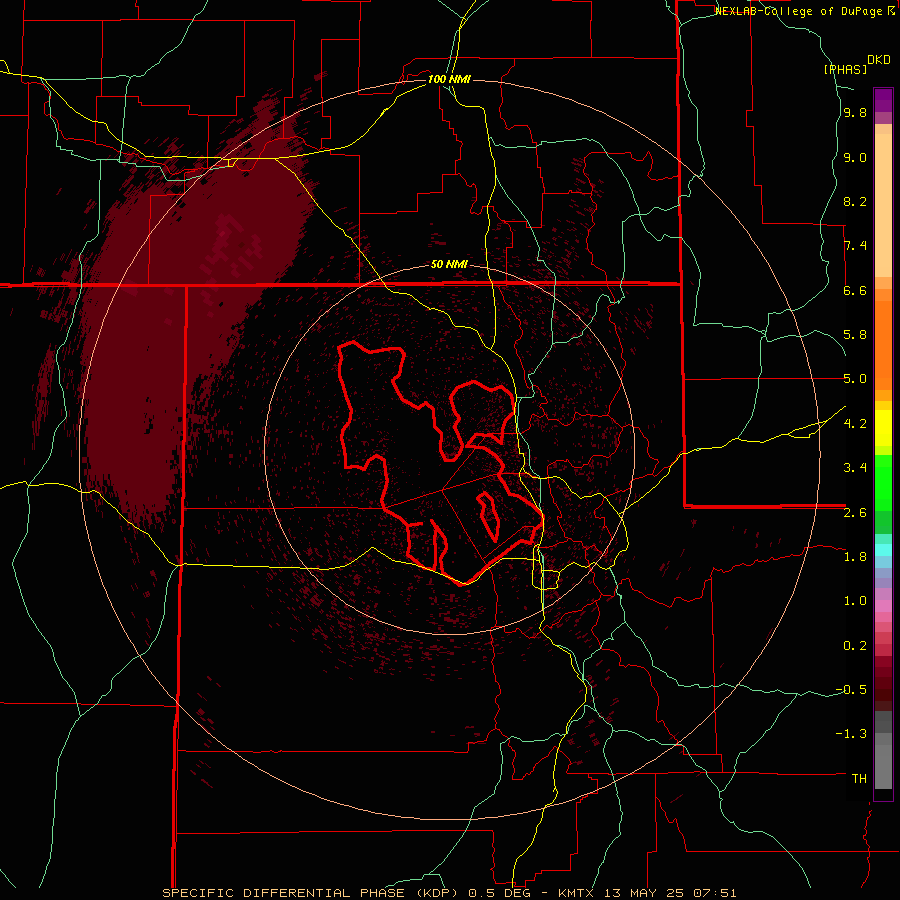Click the -0.5 legend value

[x=851, y=690]
